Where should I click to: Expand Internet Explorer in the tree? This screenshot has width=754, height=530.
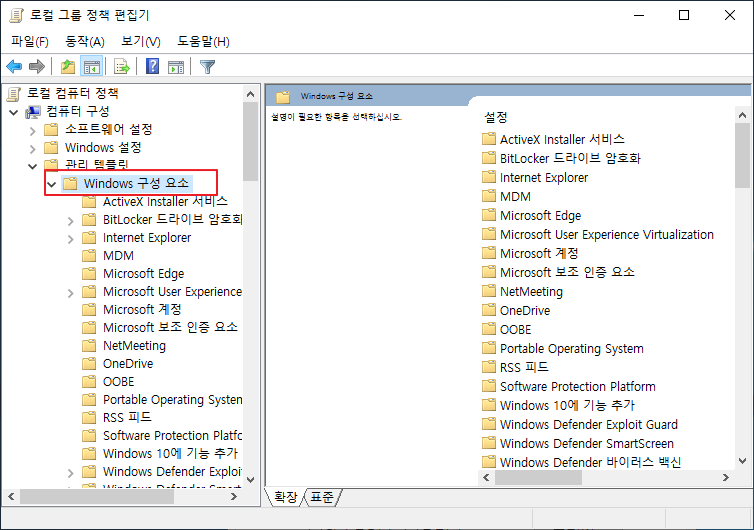point(71,239)
